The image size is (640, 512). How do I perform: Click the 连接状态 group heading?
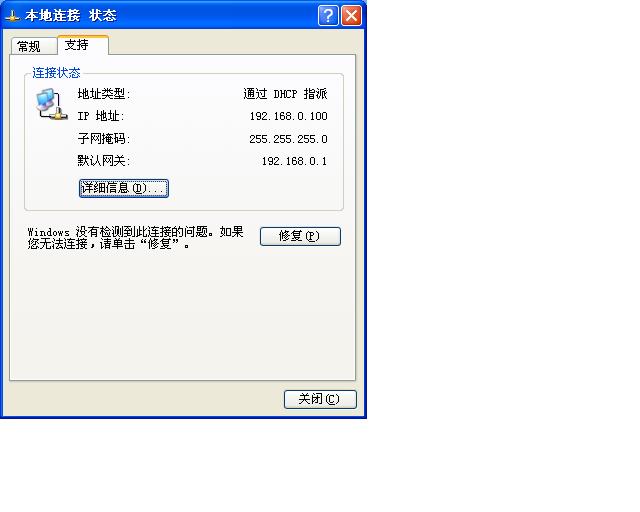[x=56, y=73]
